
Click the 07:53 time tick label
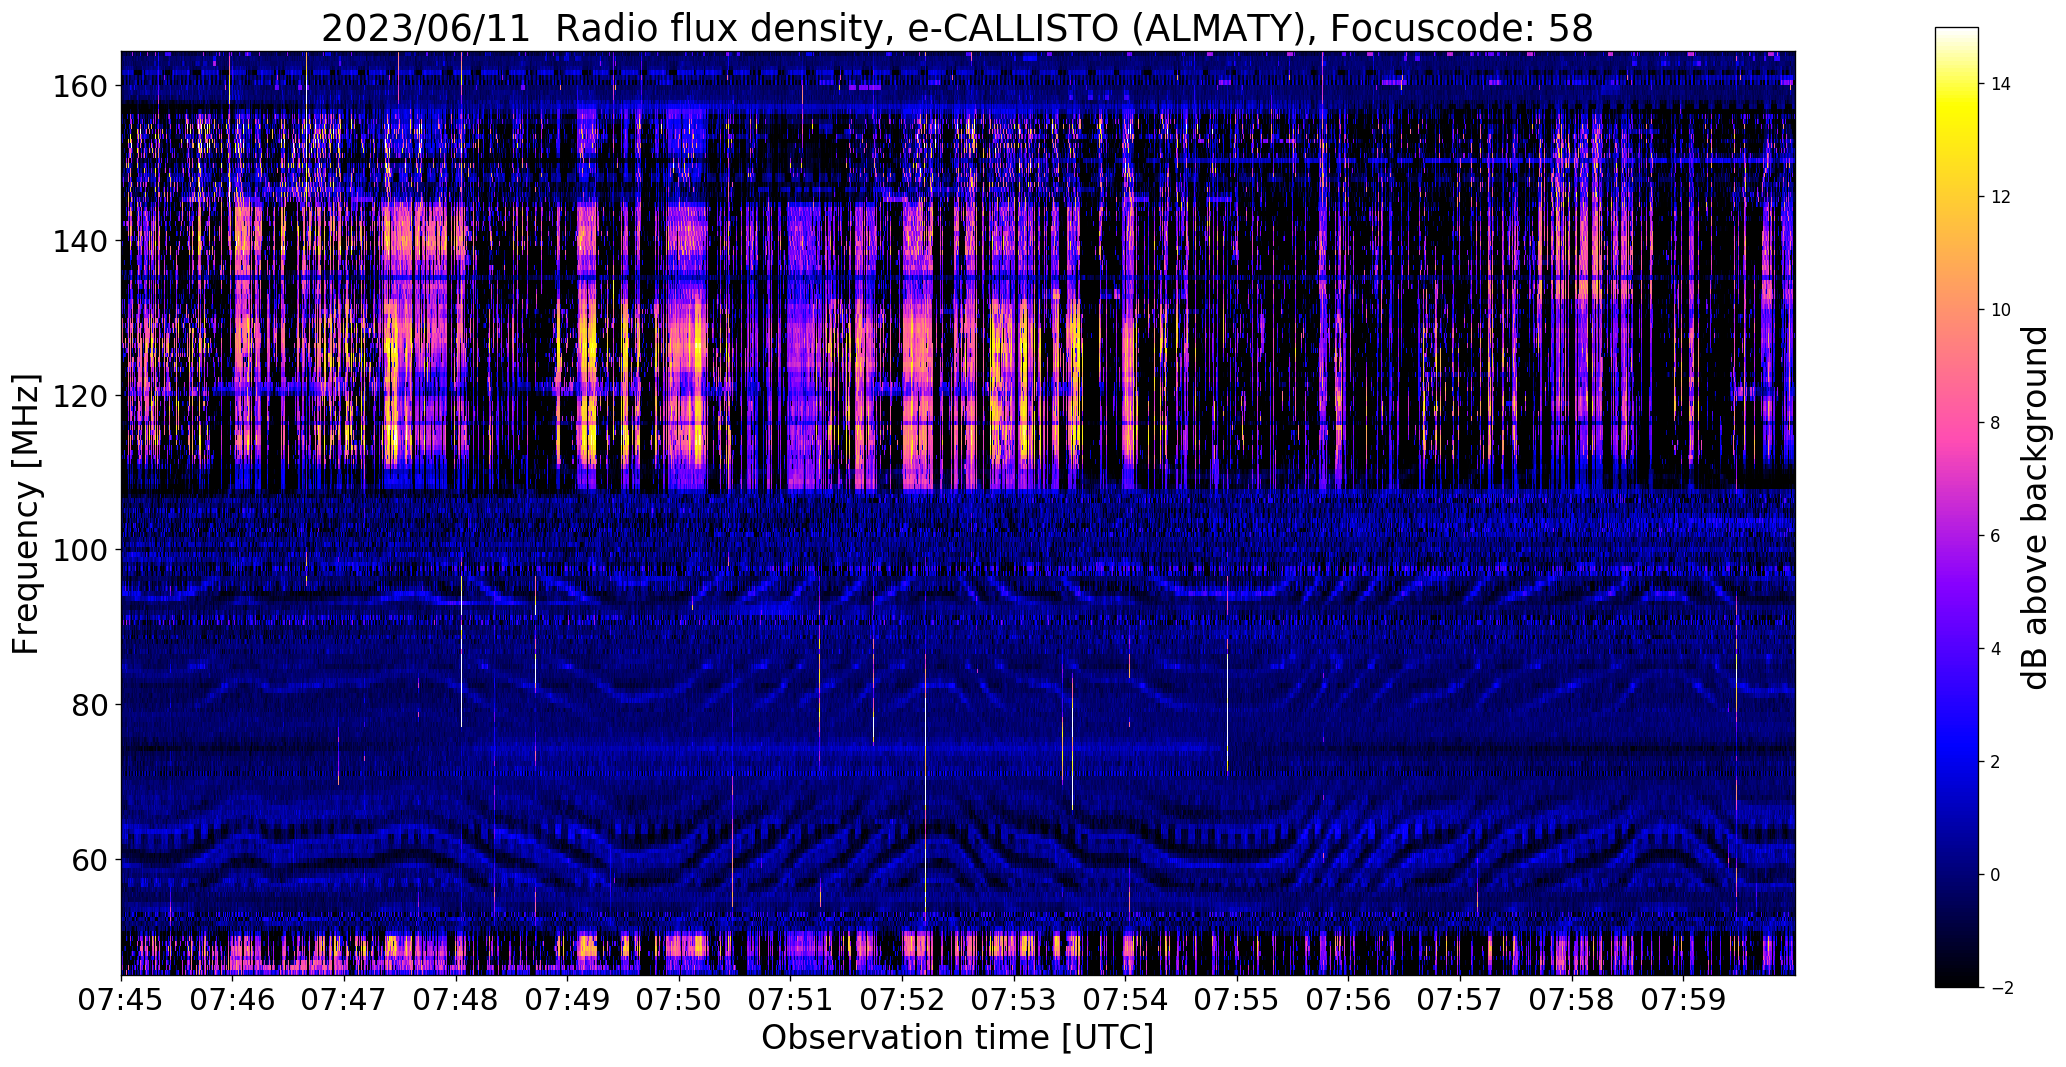tap(1014, 1000)
